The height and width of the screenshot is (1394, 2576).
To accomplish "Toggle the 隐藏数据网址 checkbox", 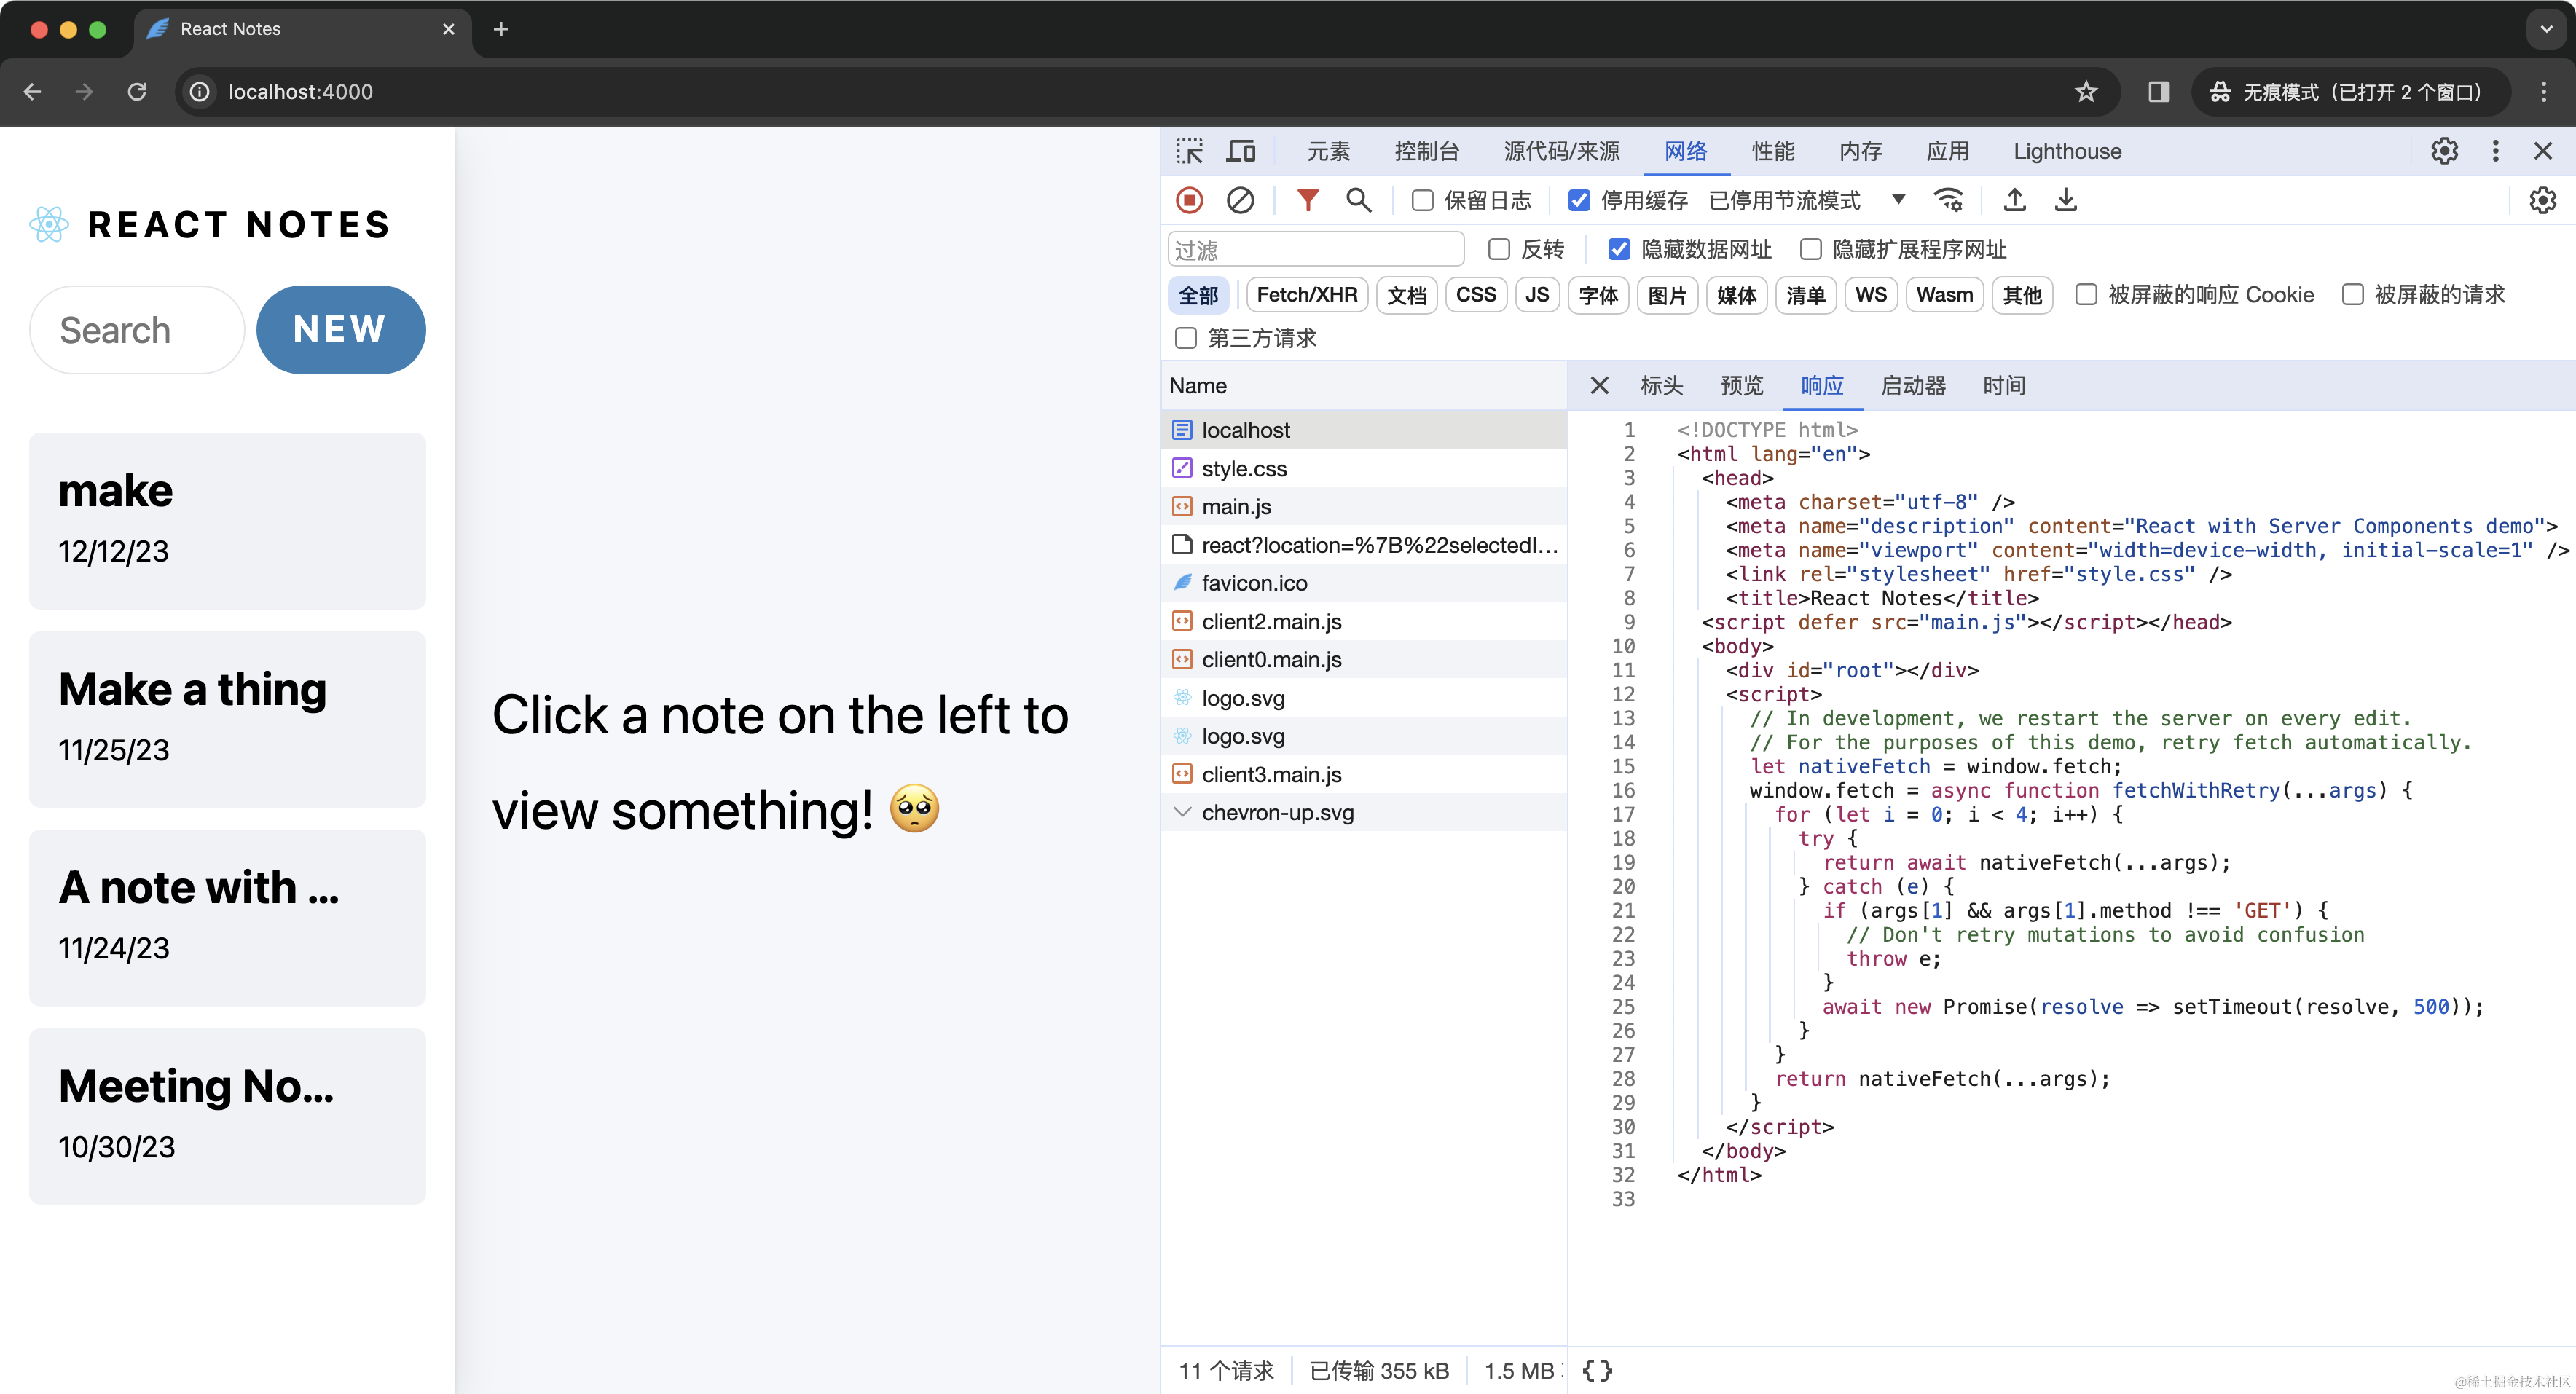I will point(1619,249).
